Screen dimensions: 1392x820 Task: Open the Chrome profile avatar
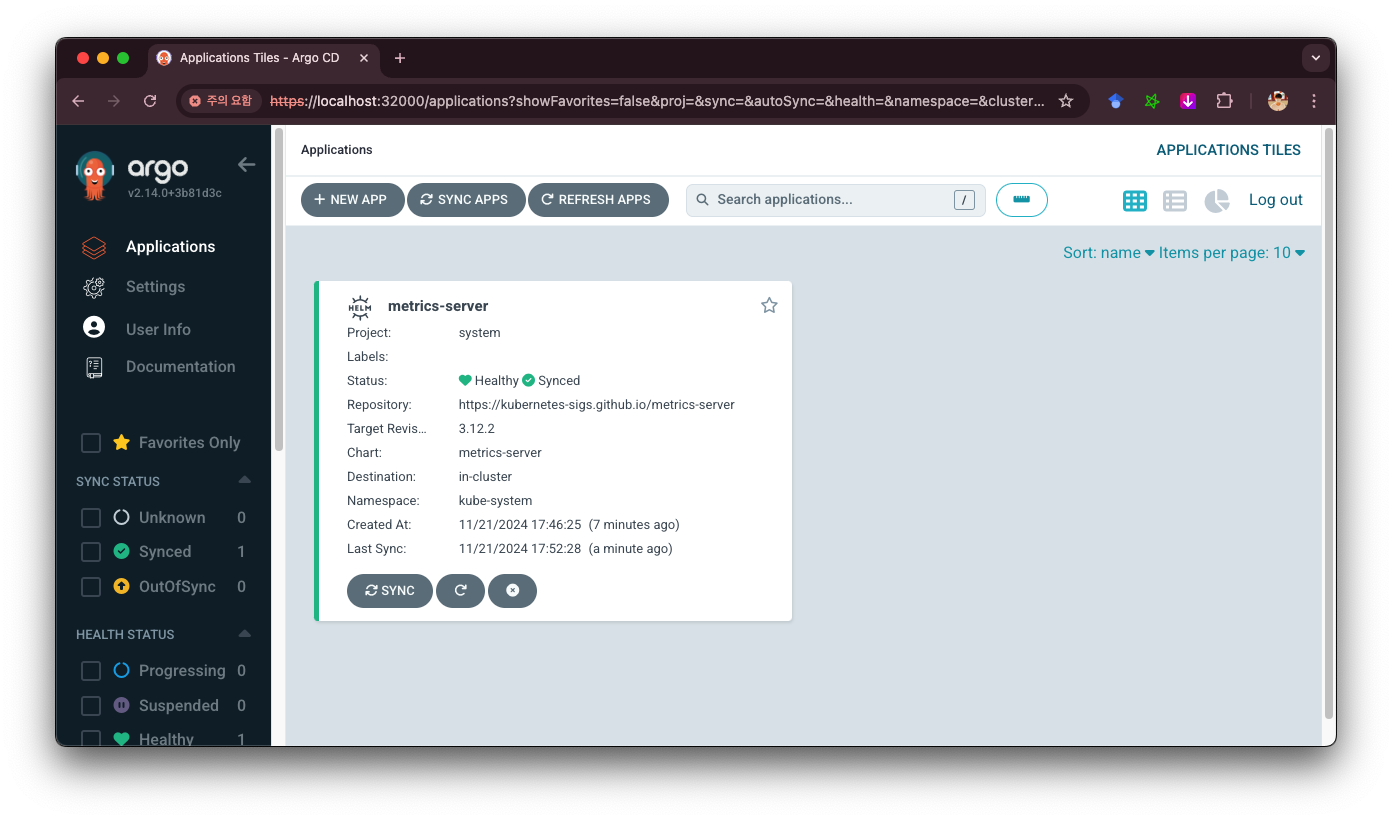click(1278, 101)
